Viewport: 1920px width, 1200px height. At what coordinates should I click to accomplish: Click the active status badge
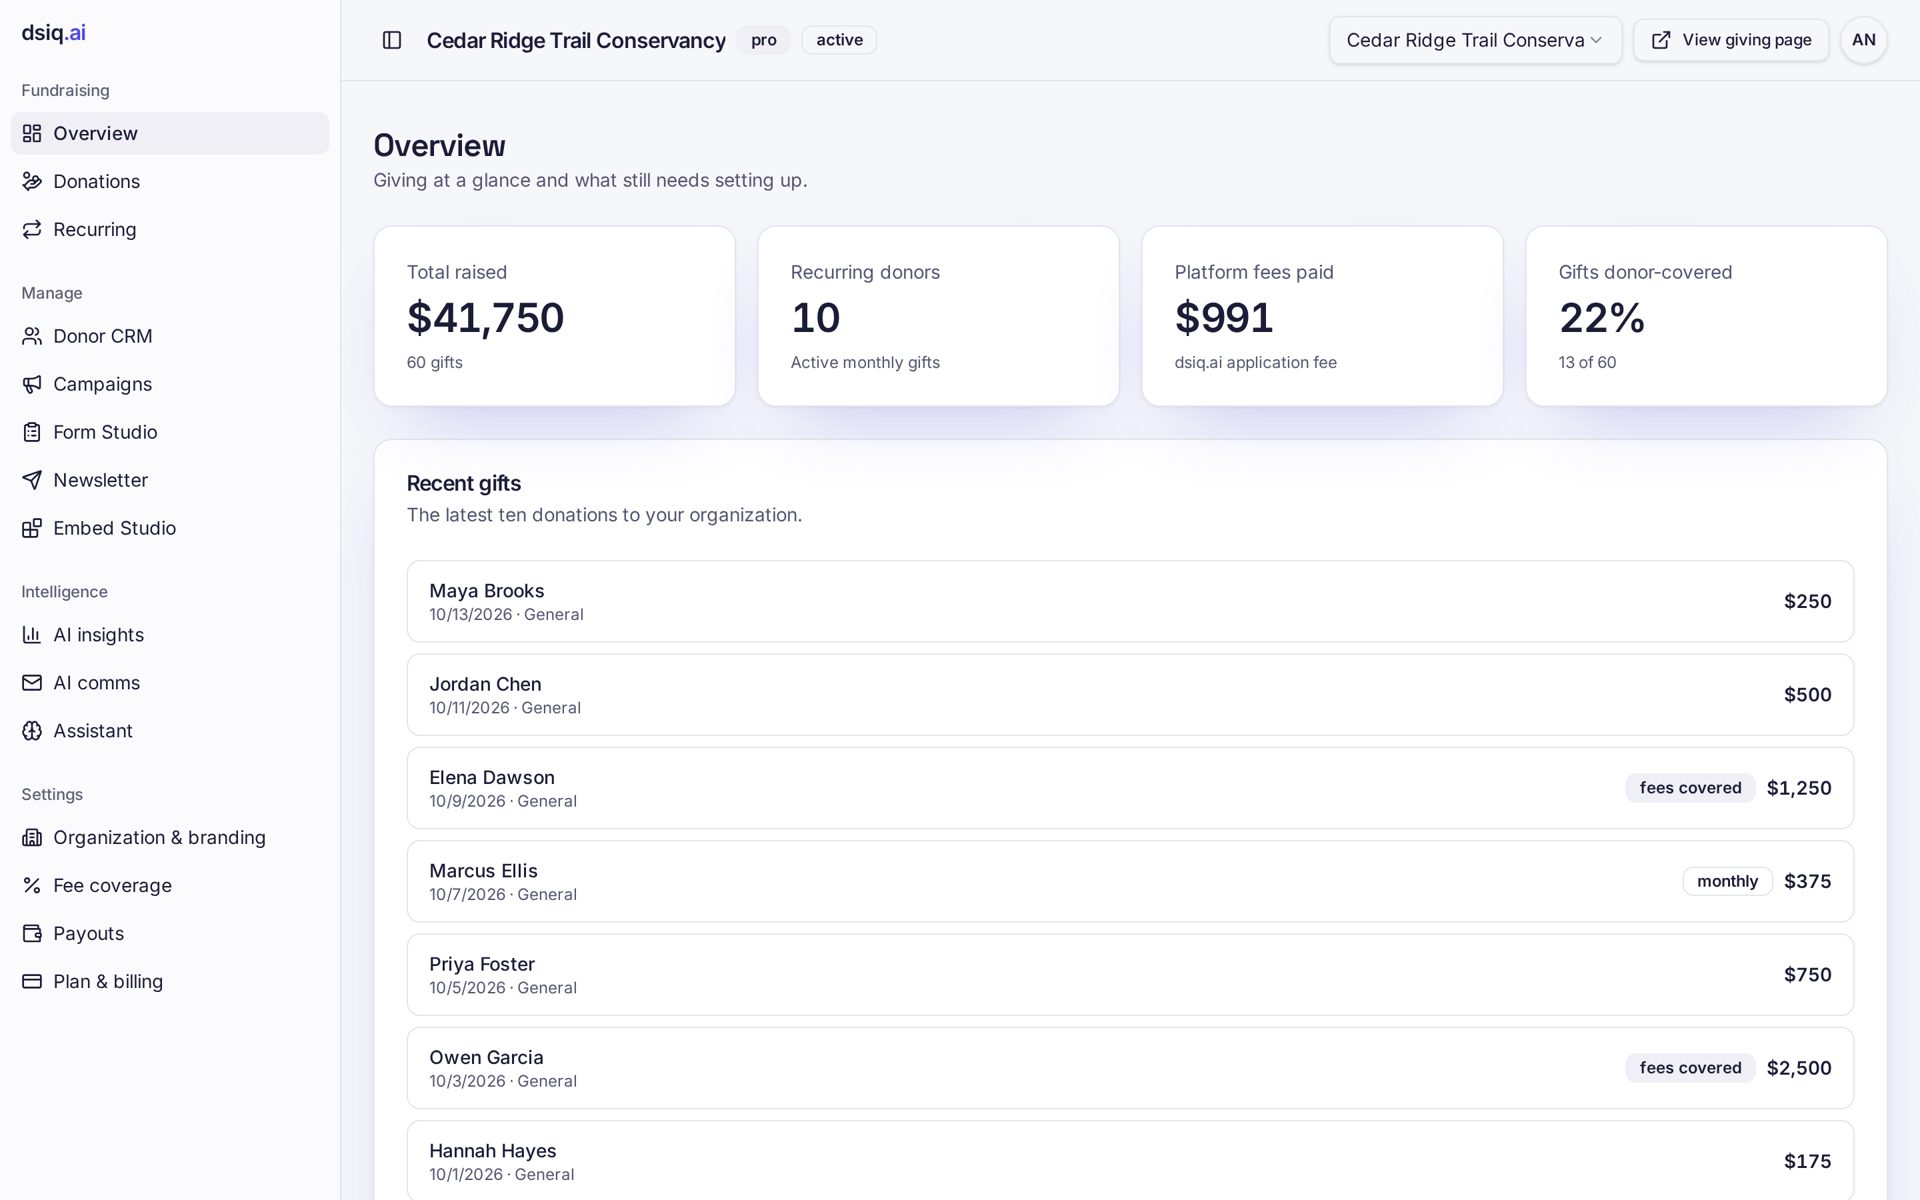click(x=839, y=40)
